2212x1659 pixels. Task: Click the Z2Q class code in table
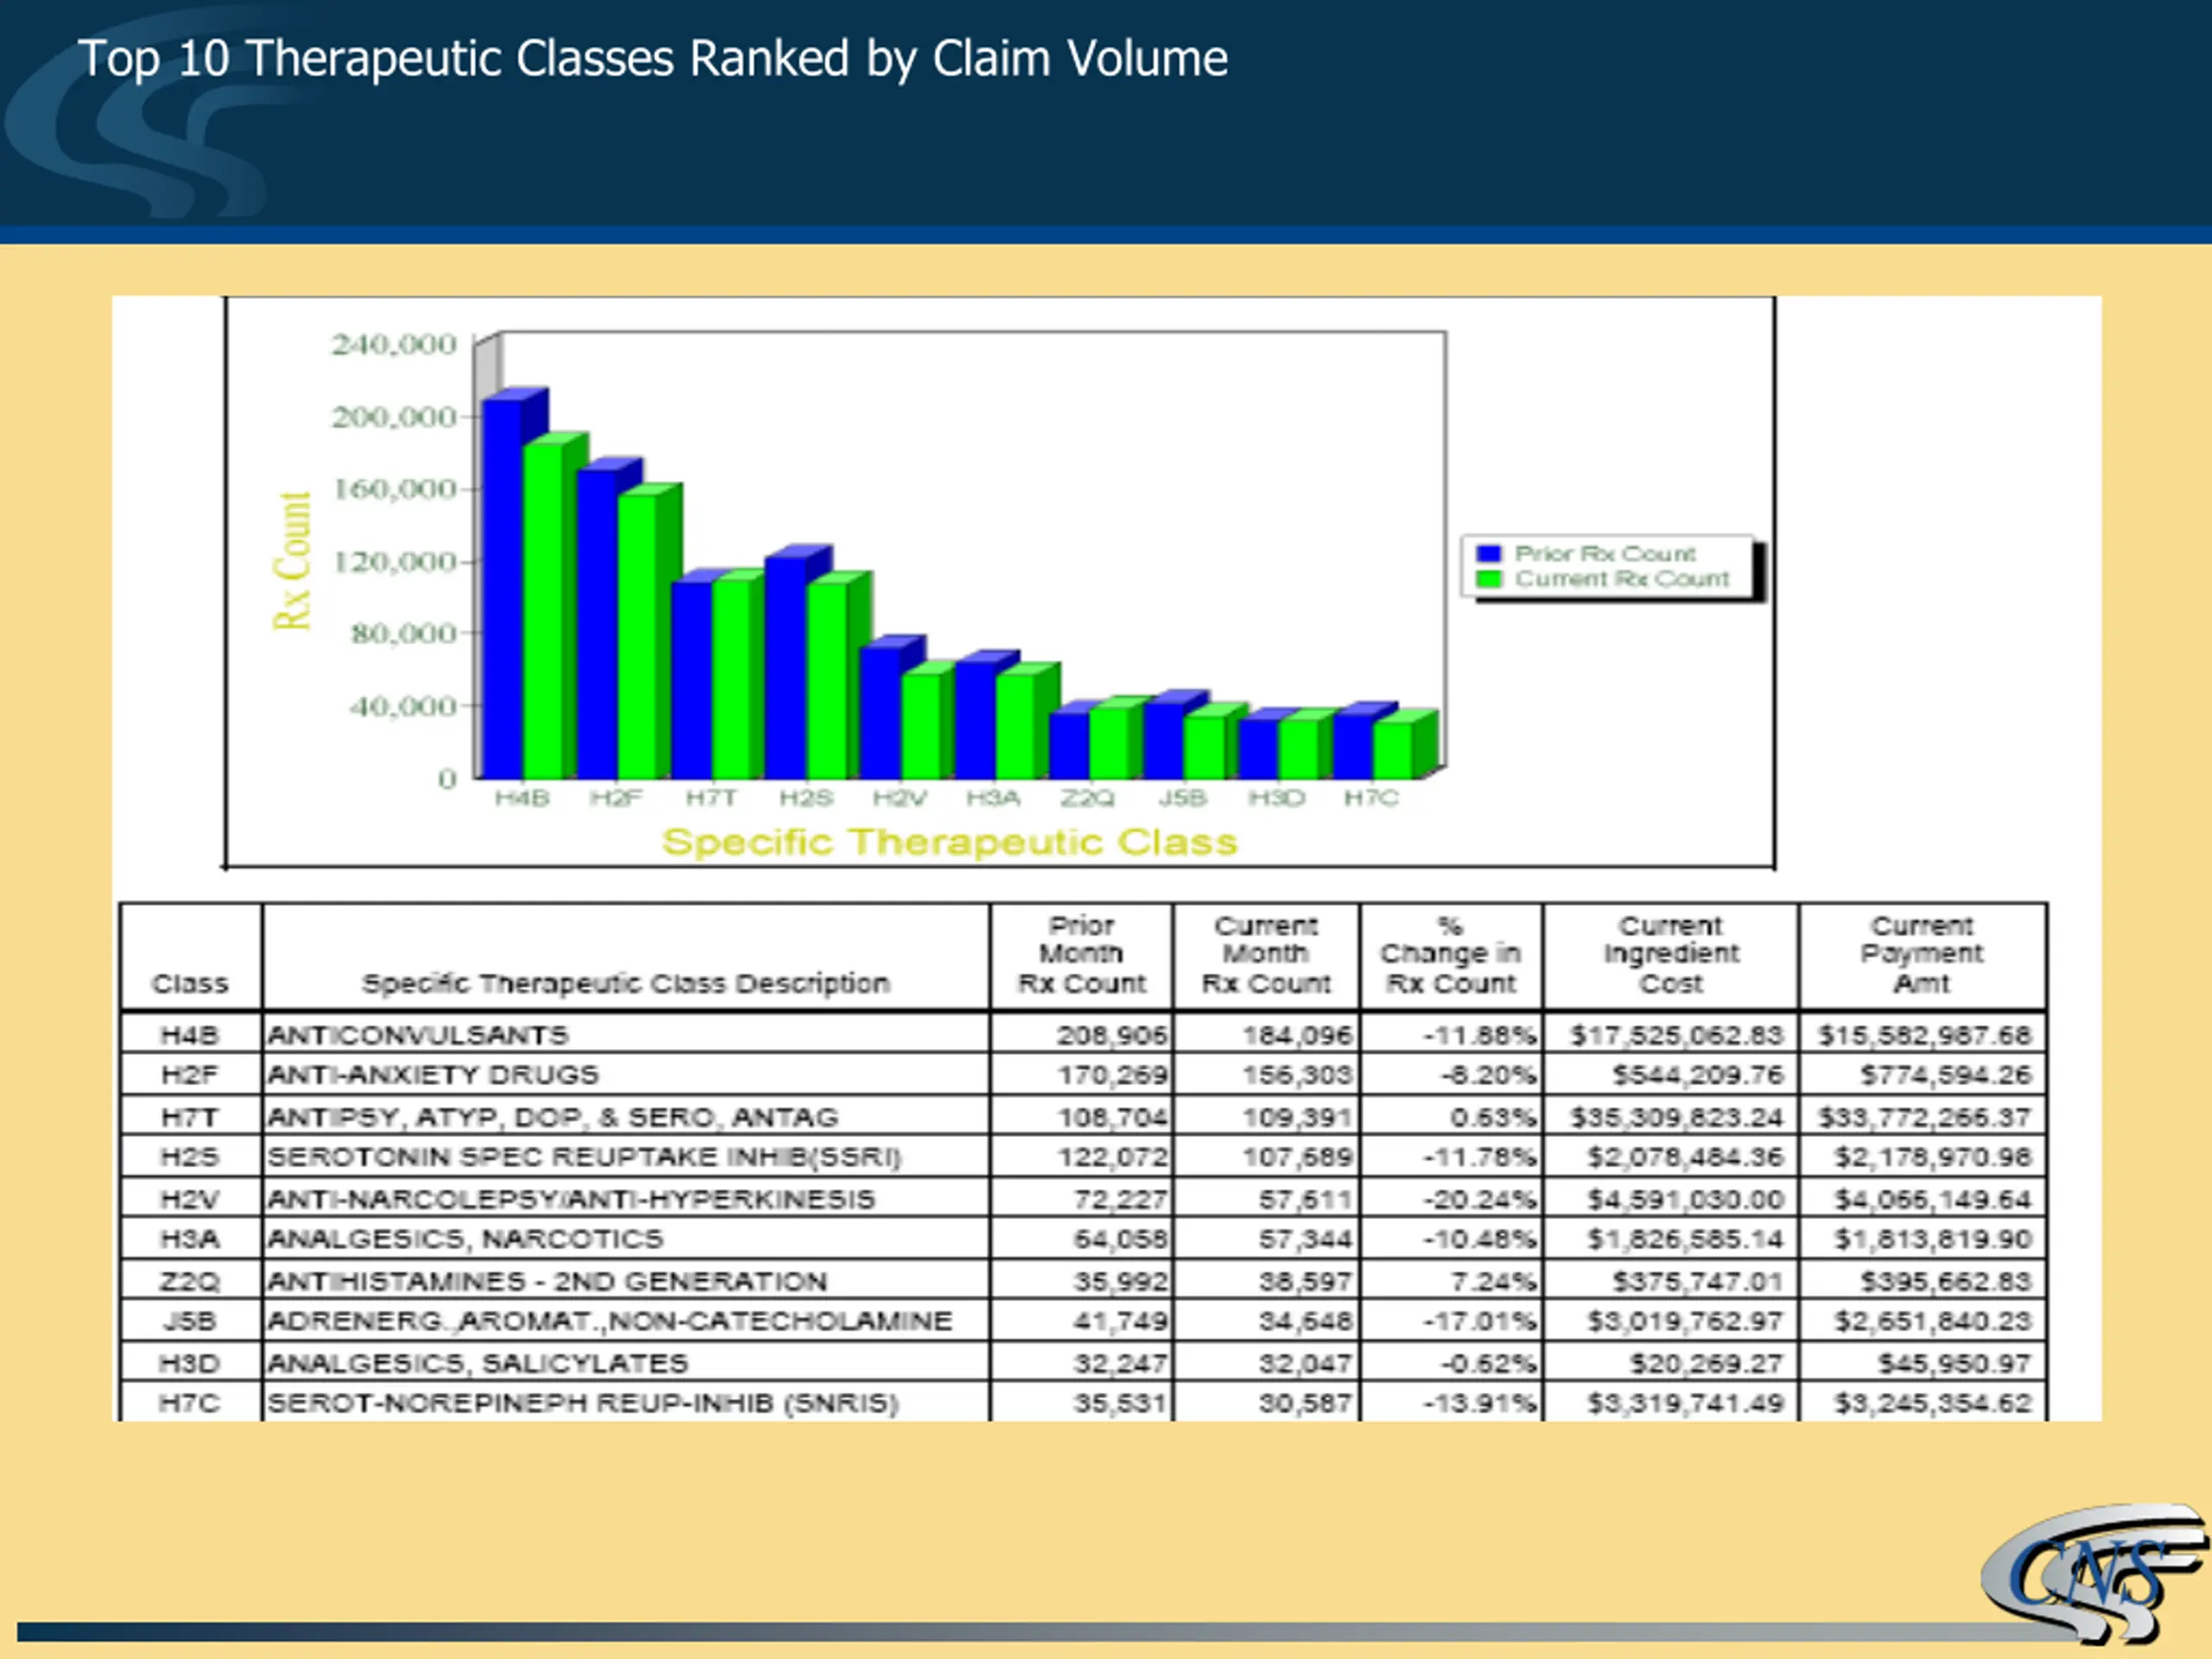coord(189,1281)
